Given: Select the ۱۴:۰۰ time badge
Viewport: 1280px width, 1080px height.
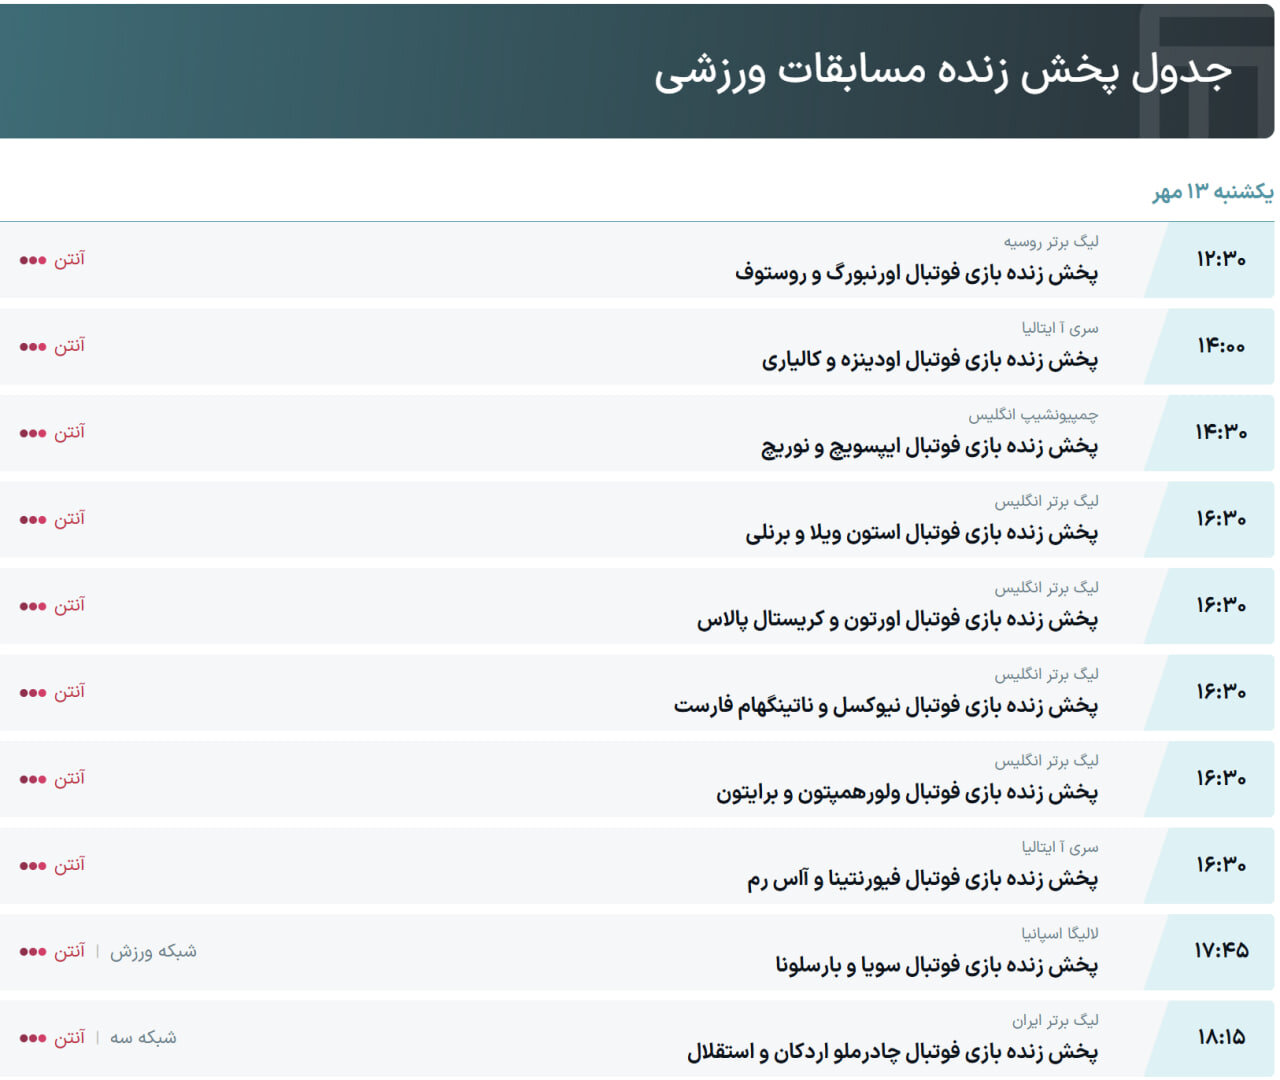Looking at the screenshot, I should point(1221,346).
